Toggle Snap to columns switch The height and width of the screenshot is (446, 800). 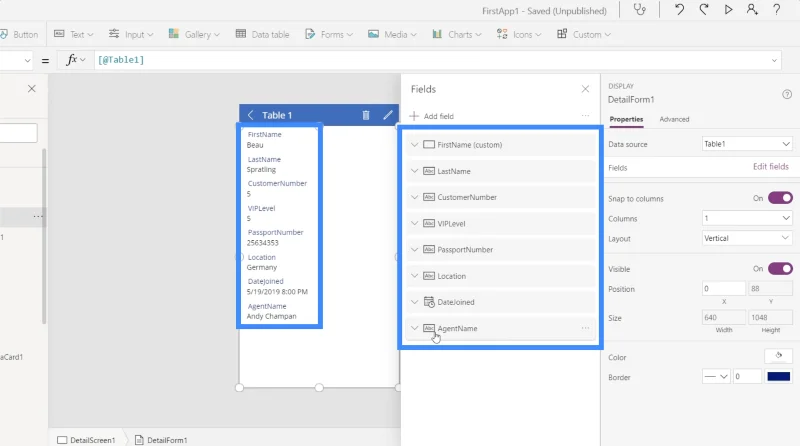coord(780,198)
